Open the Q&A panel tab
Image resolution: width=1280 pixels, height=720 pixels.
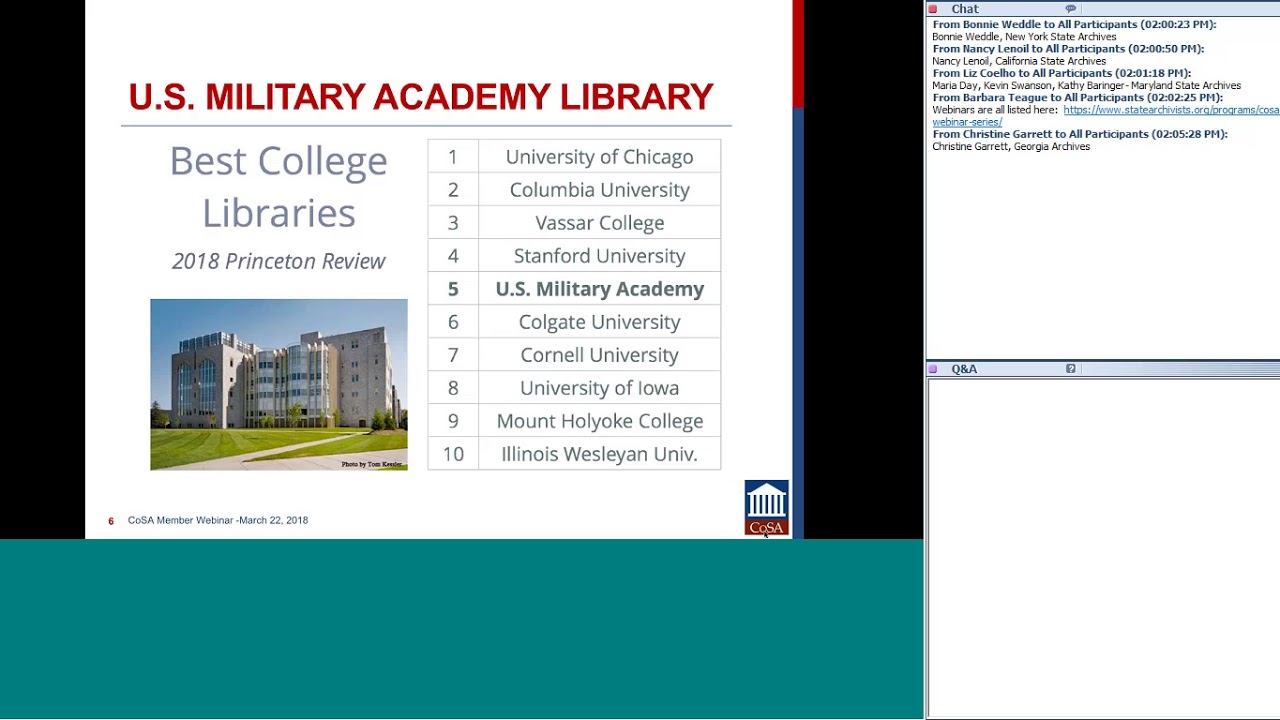pyautogui.click(x=964, y=369)
